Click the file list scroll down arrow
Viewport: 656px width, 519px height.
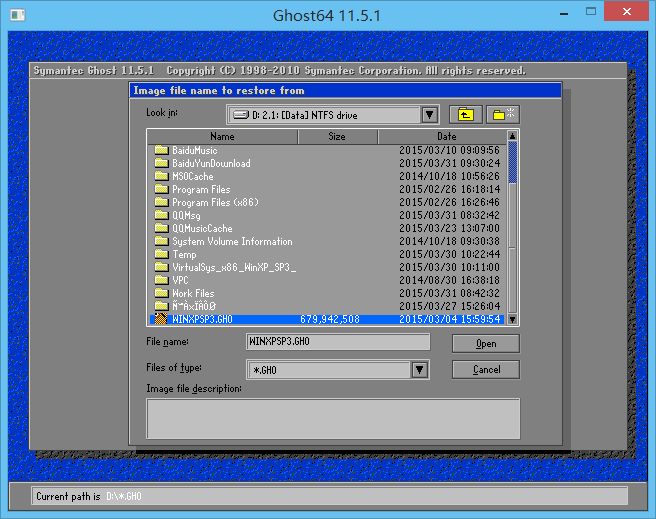(x=513, y=319)
